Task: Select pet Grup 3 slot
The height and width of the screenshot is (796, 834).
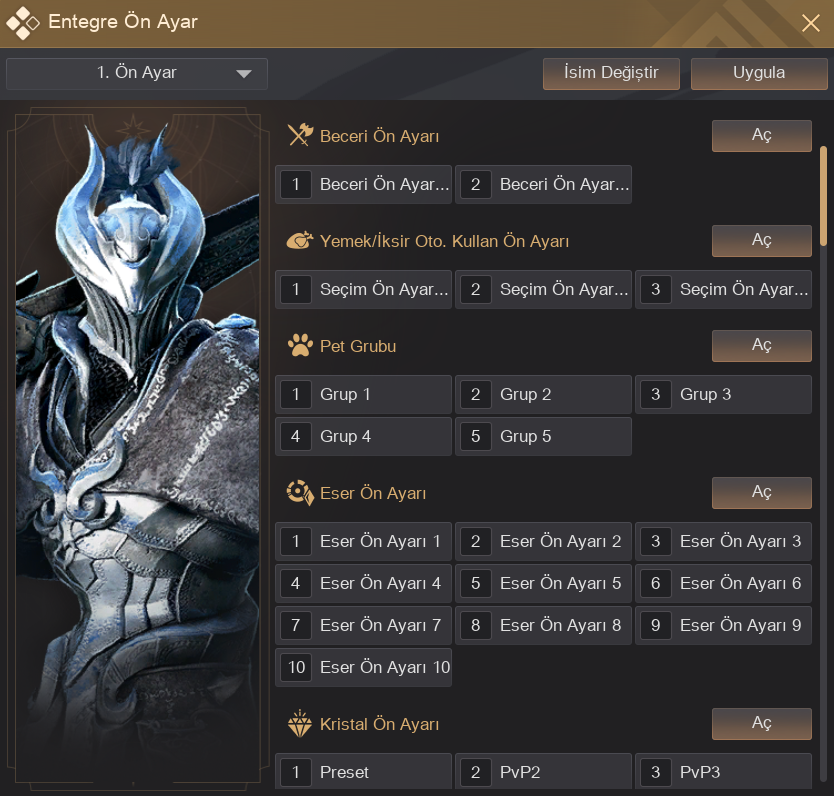Action: pyautogui.click(x=723, y=394)
